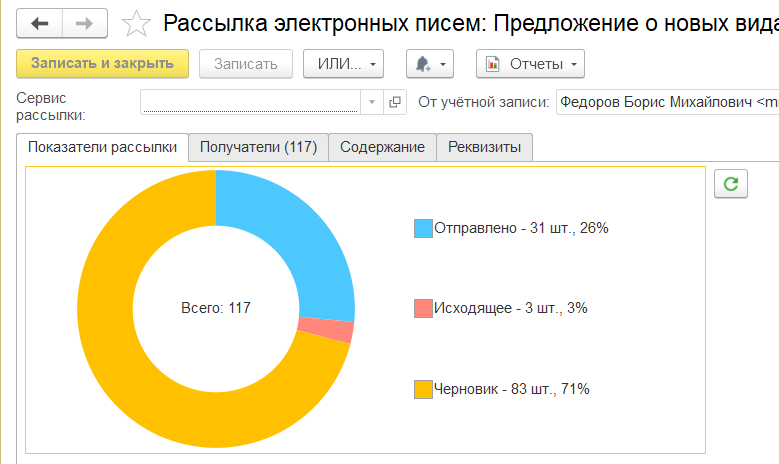The width and height of the screenshot is (779, 464).
Task: Click the От учётной записи field
Action: (x=667, y=102)
